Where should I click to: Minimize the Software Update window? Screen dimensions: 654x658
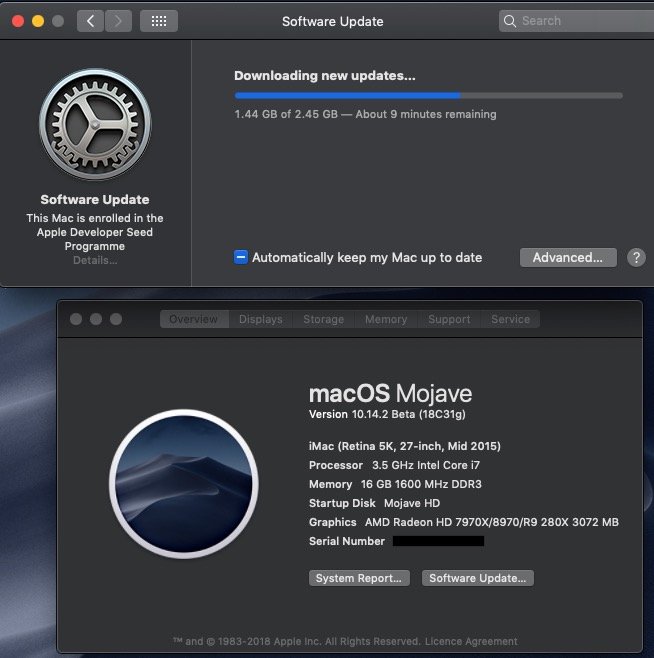tap(38, 21)
